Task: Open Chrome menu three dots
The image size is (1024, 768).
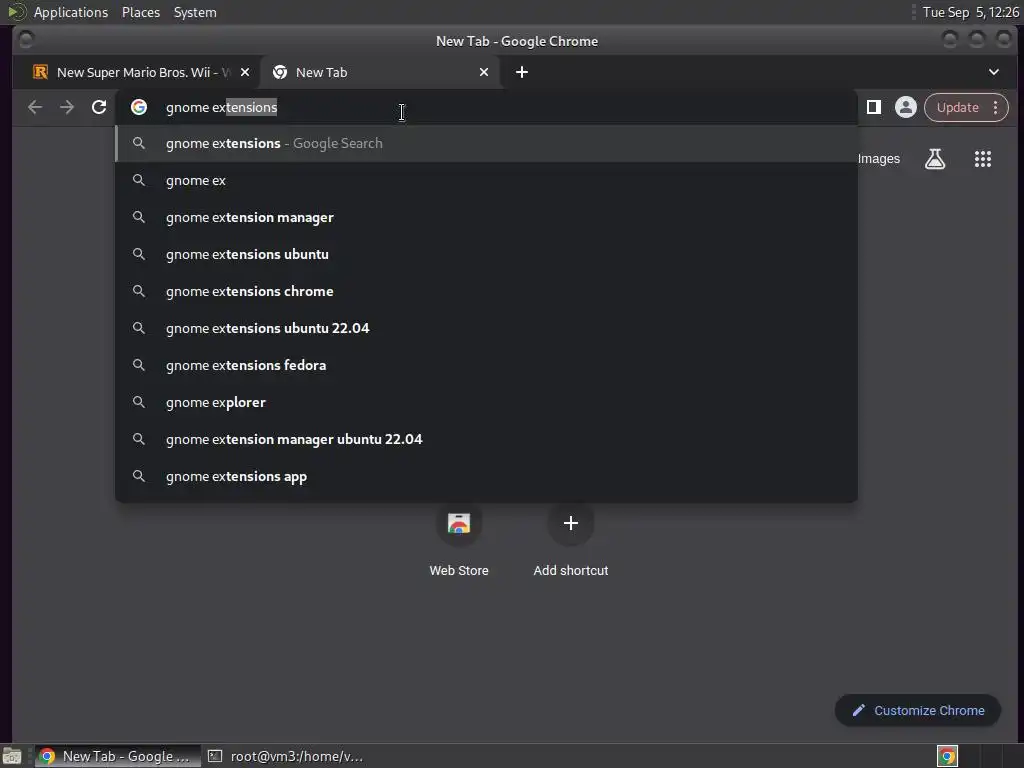Action: 995,107
